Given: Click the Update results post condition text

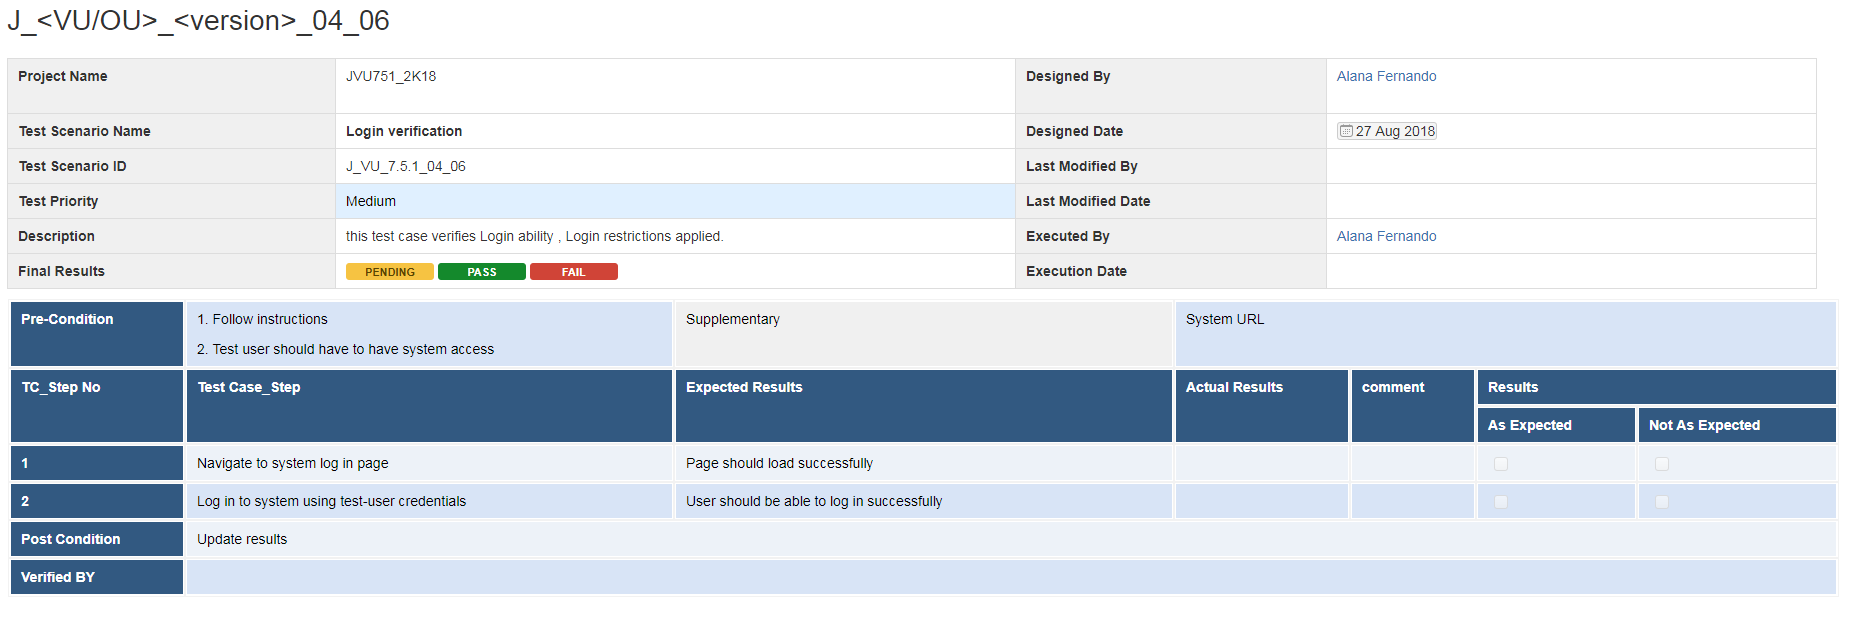Looking at the screenshot, I should point(242,539).
